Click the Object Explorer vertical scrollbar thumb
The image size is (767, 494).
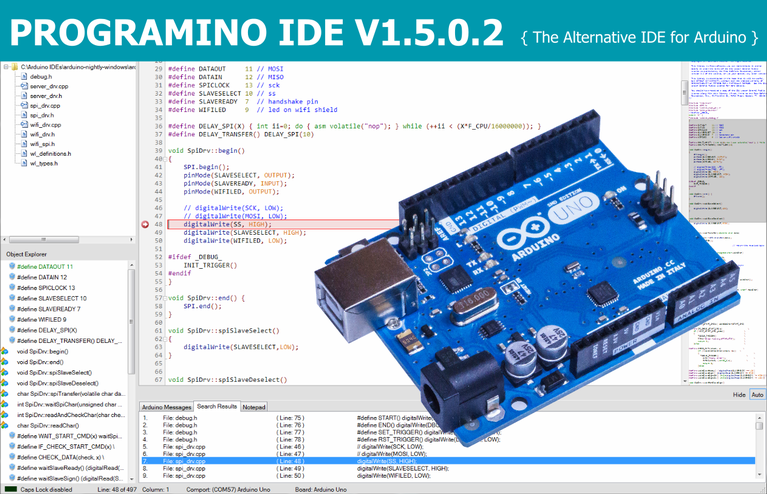point(131,320)
